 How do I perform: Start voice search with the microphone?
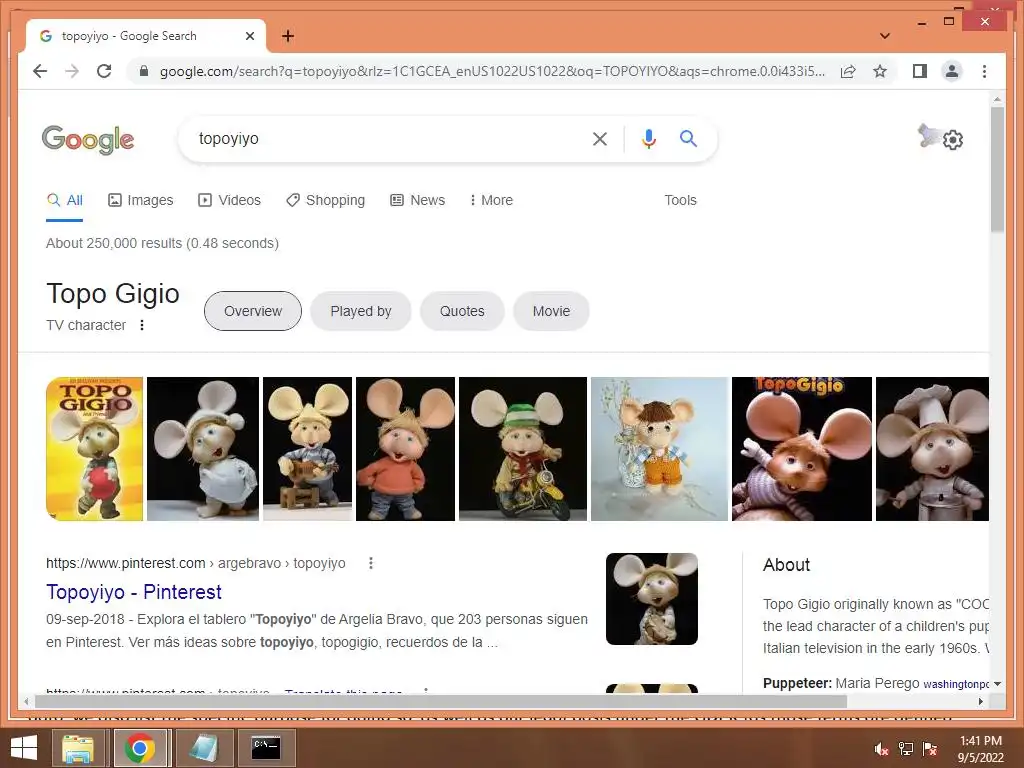point(648,138)
